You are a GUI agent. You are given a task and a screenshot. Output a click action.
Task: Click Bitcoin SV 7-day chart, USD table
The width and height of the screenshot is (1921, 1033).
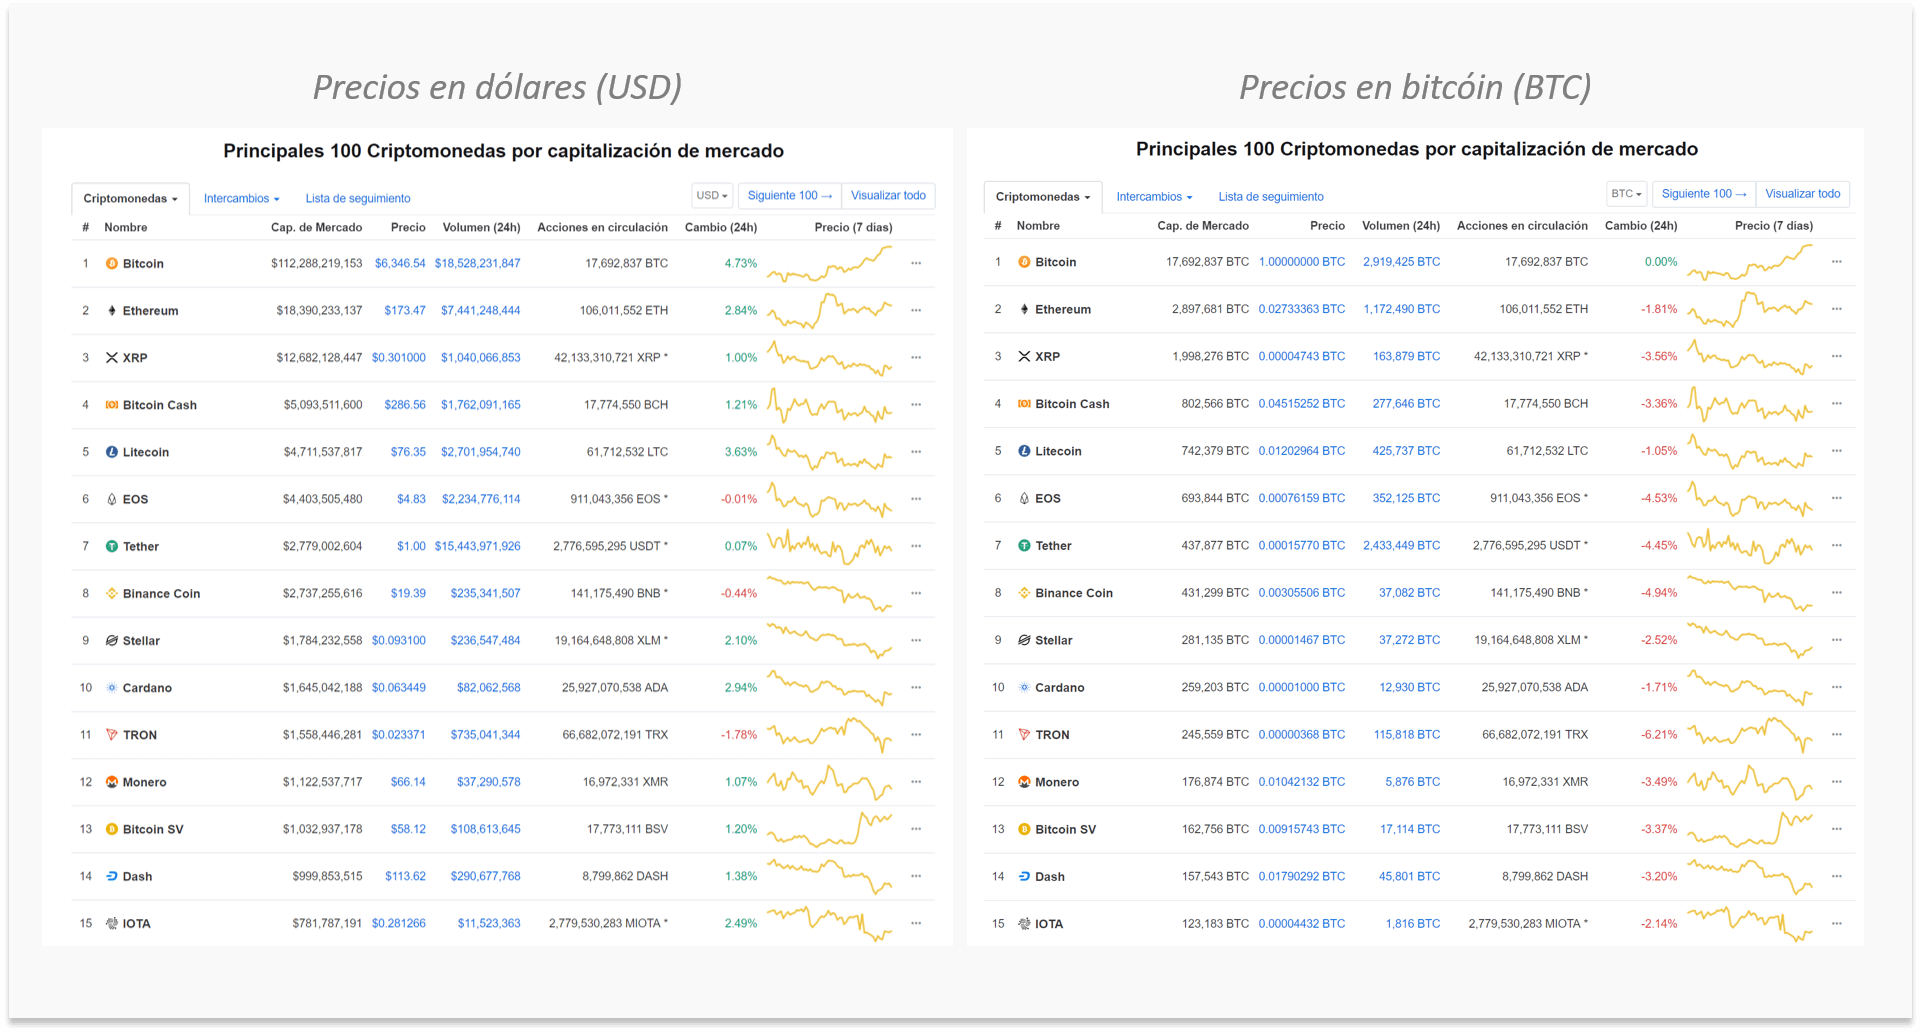[829, 829]
